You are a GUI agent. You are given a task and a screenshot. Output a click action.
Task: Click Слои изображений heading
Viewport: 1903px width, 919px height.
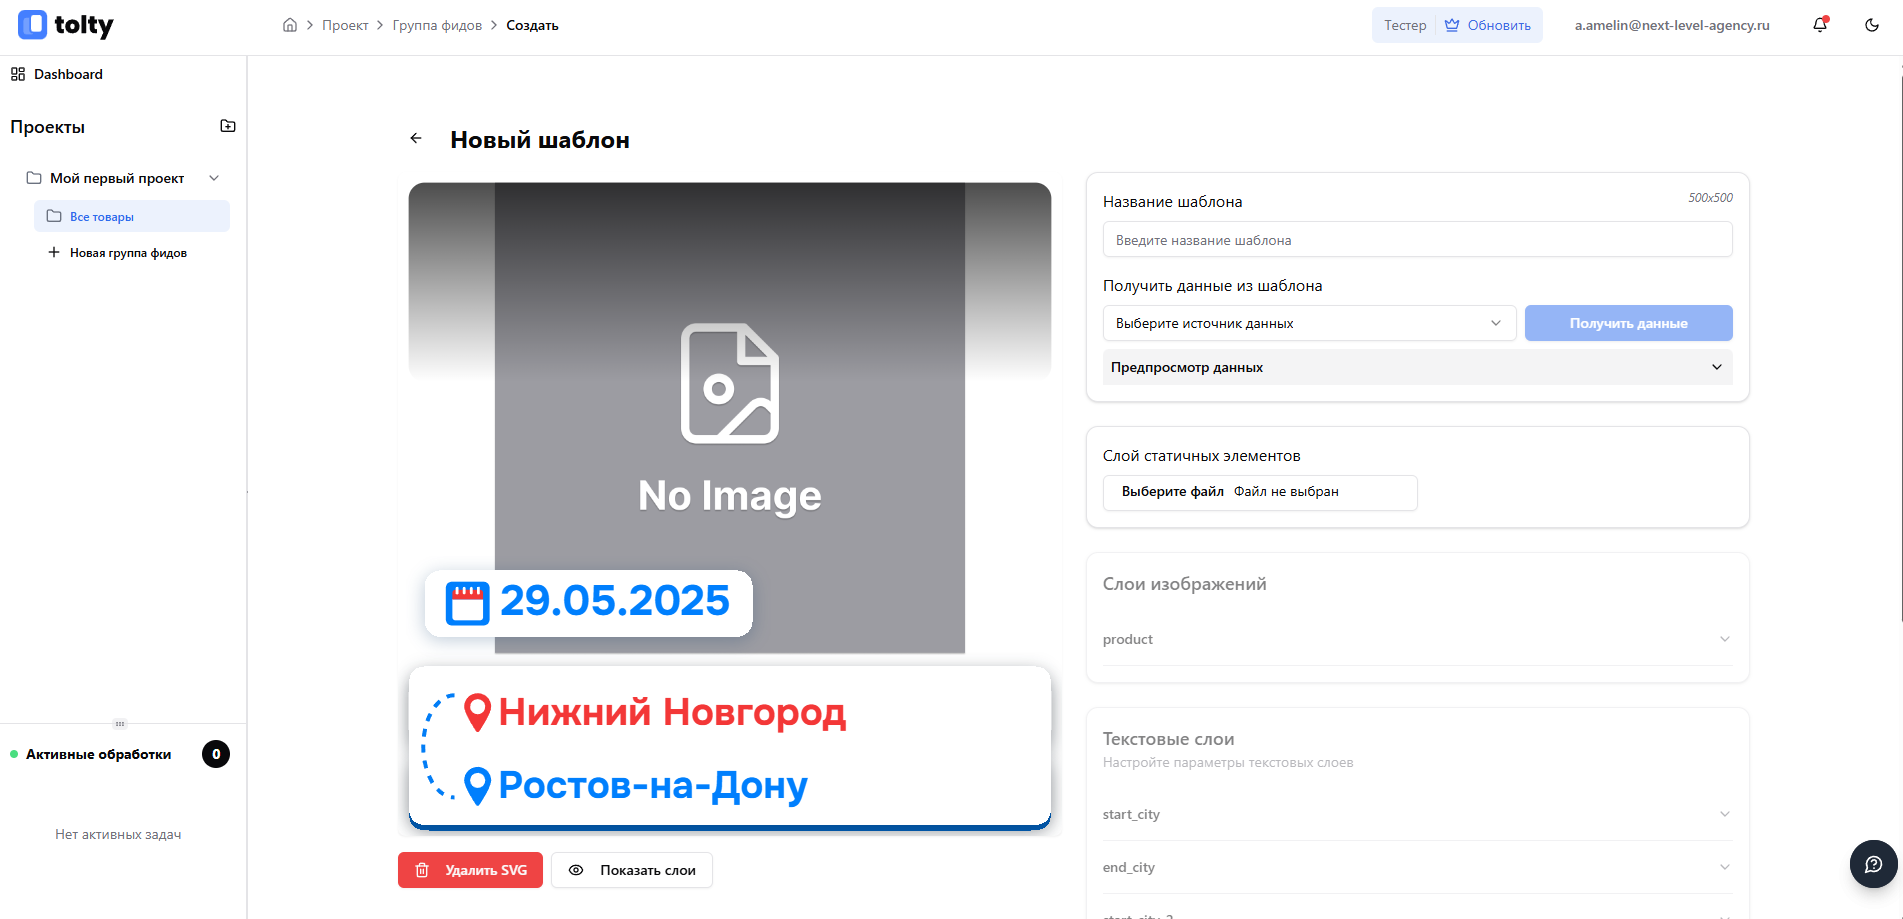tap(1184, 584)
